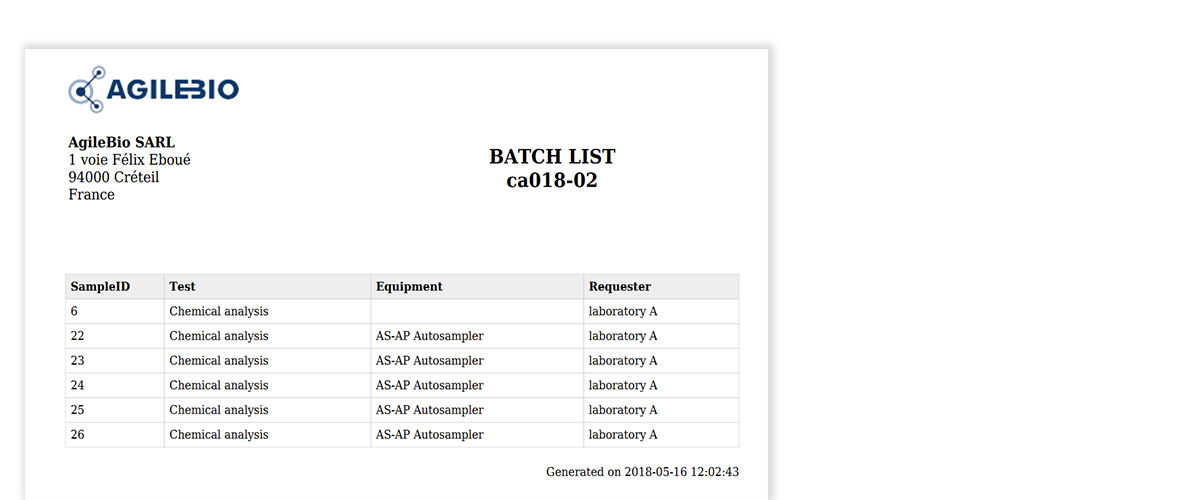
Task: Click laboratory A in sample 26 row
Action: coord(623,434)
